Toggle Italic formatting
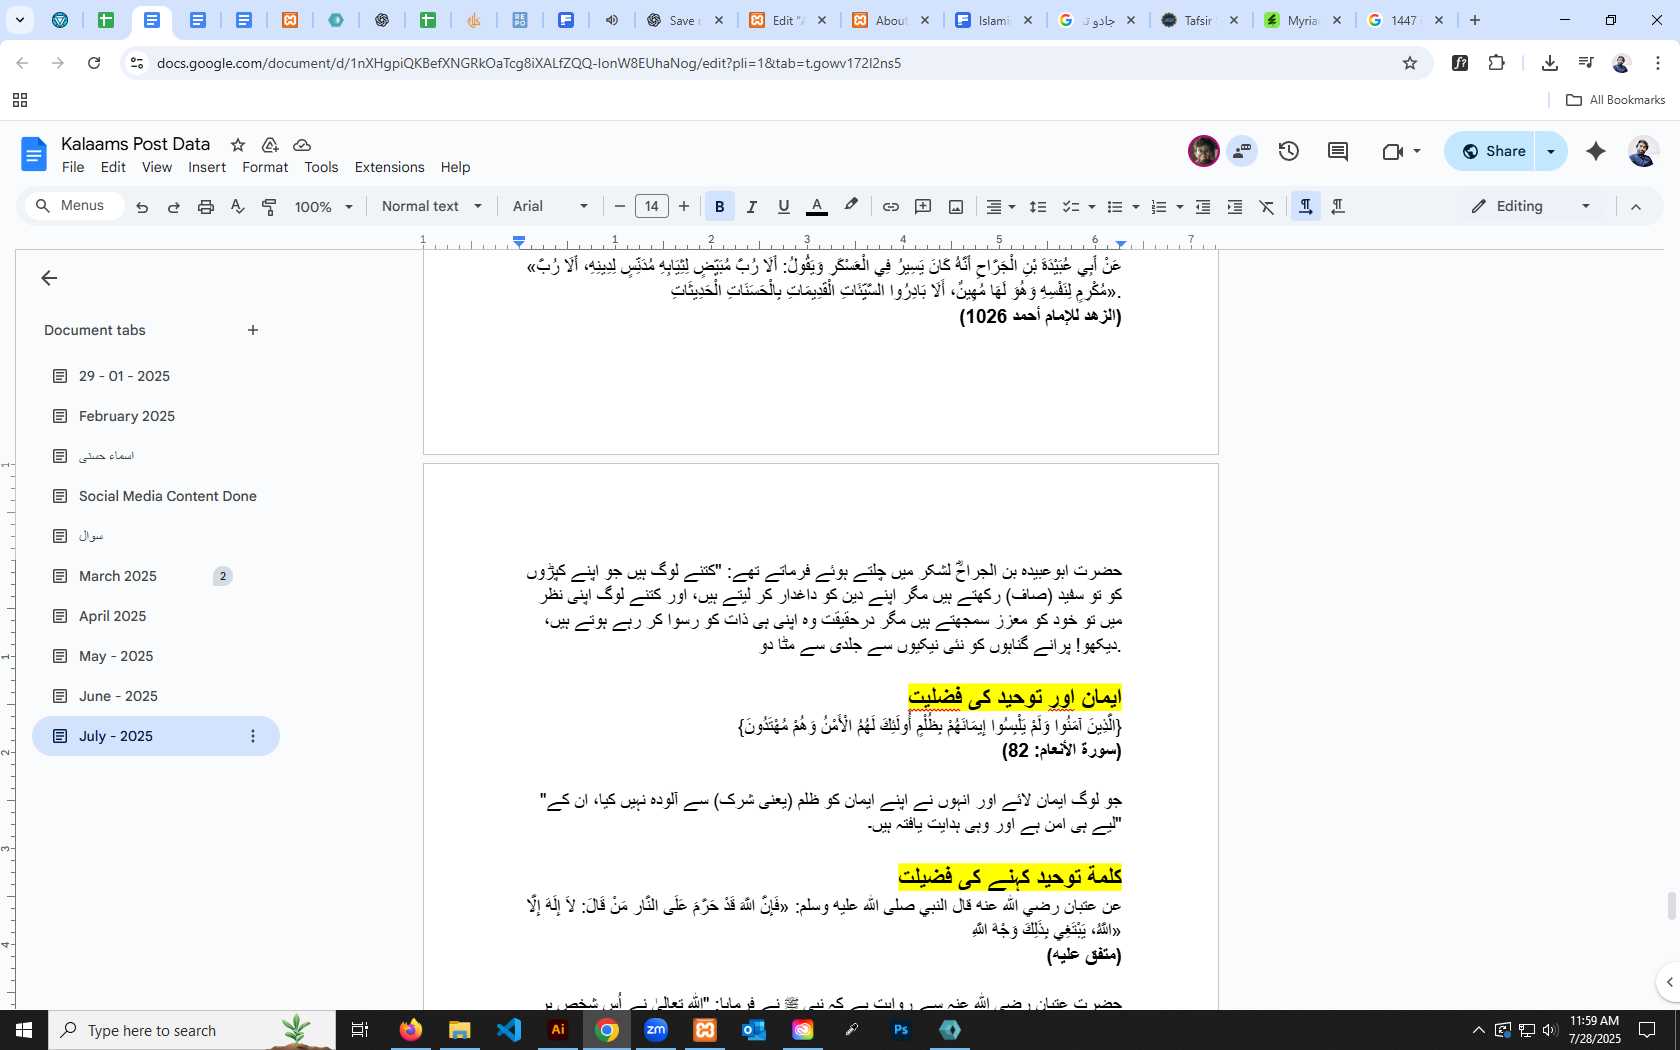This screenshot has height=1050, width=1680. tap(751, 207)
